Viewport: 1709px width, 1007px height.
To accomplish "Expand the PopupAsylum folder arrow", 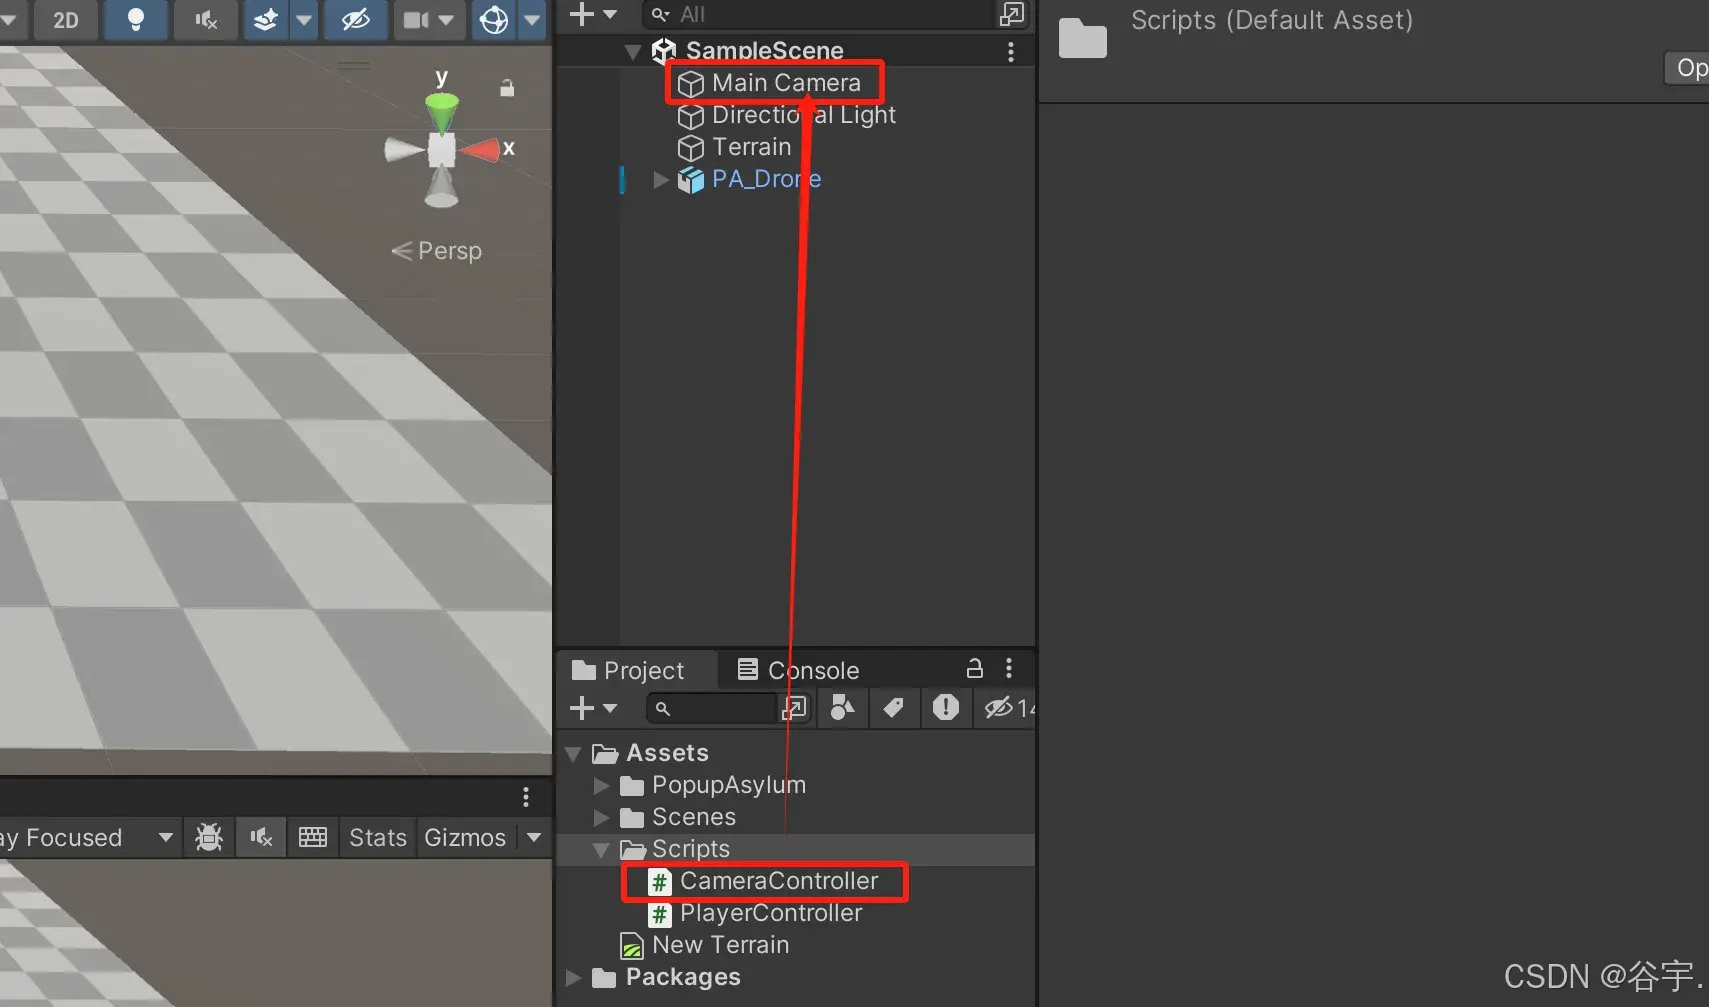I will click(x=601, y=785).
